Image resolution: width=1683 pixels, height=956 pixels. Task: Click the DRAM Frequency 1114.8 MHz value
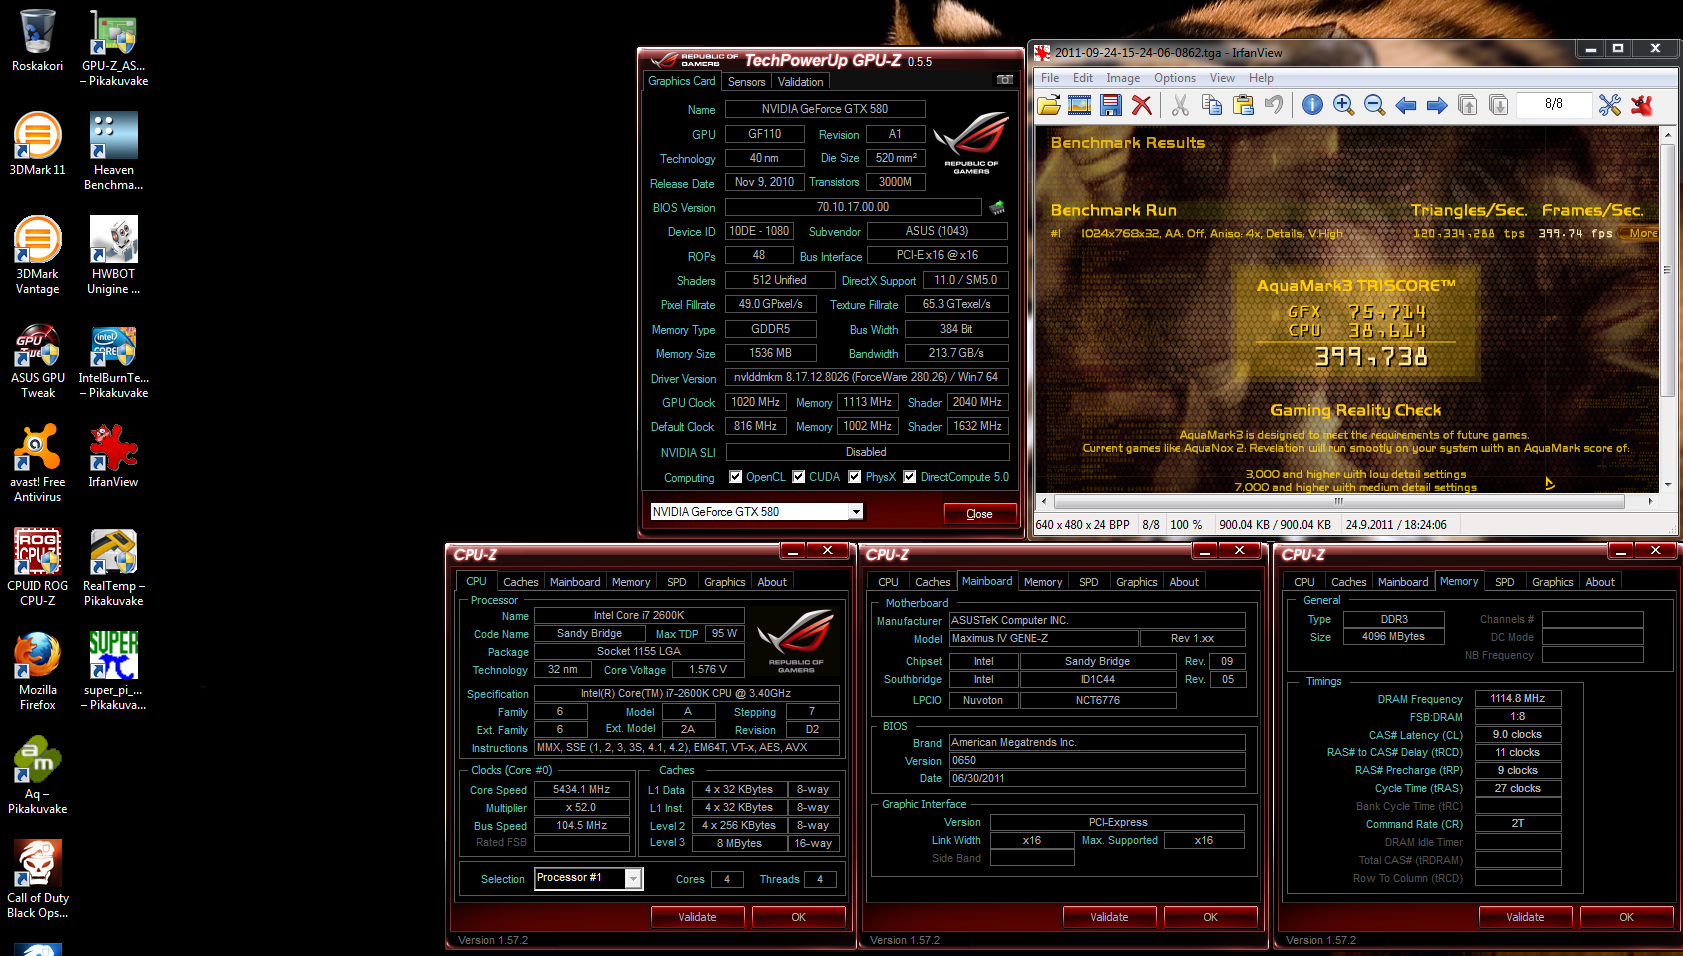coord(1517,699)
